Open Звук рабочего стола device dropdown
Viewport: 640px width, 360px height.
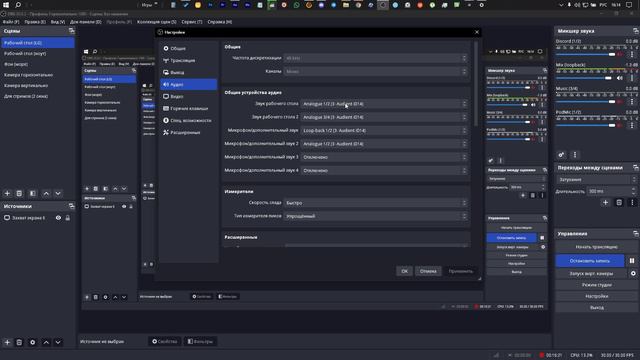click(384, 104)
